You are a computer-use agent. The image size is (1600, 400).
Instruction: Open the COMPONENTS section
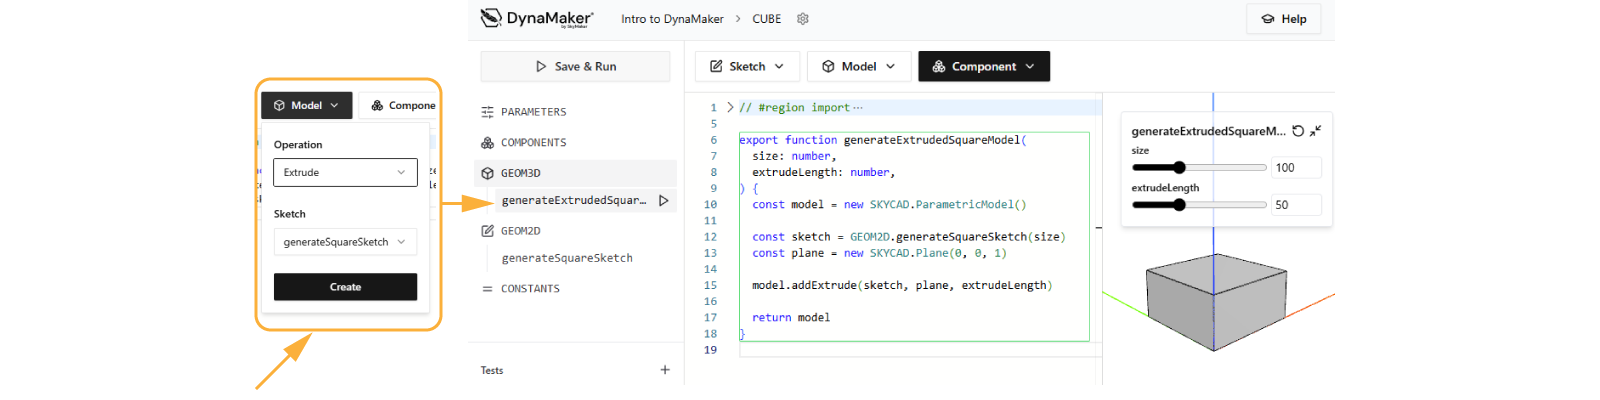(x=534, y=143)
